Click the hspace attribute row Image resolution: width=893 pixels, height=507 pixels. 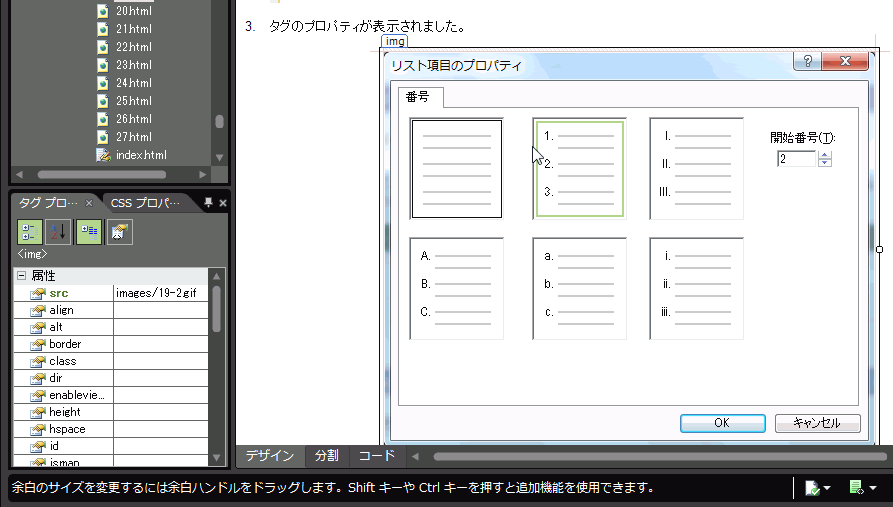tap(111, 430)
